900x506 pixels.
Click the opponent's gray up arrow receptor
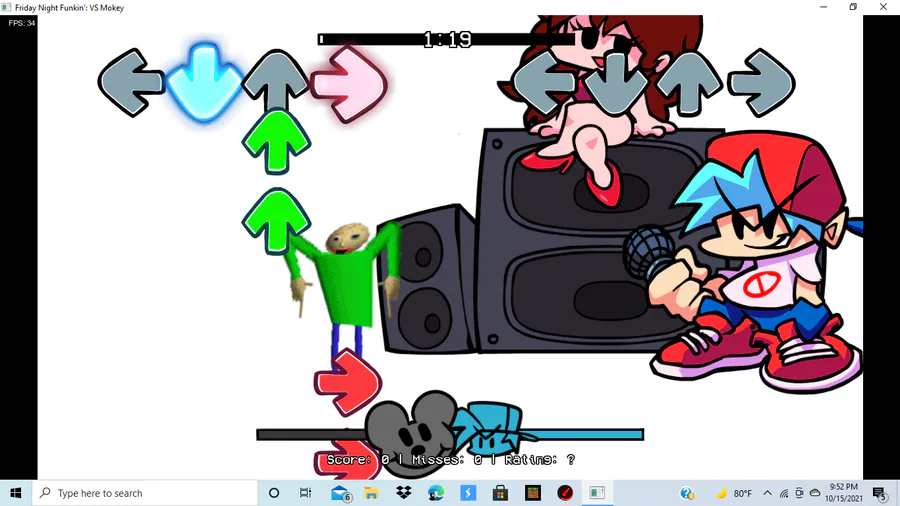pos(689,84)
